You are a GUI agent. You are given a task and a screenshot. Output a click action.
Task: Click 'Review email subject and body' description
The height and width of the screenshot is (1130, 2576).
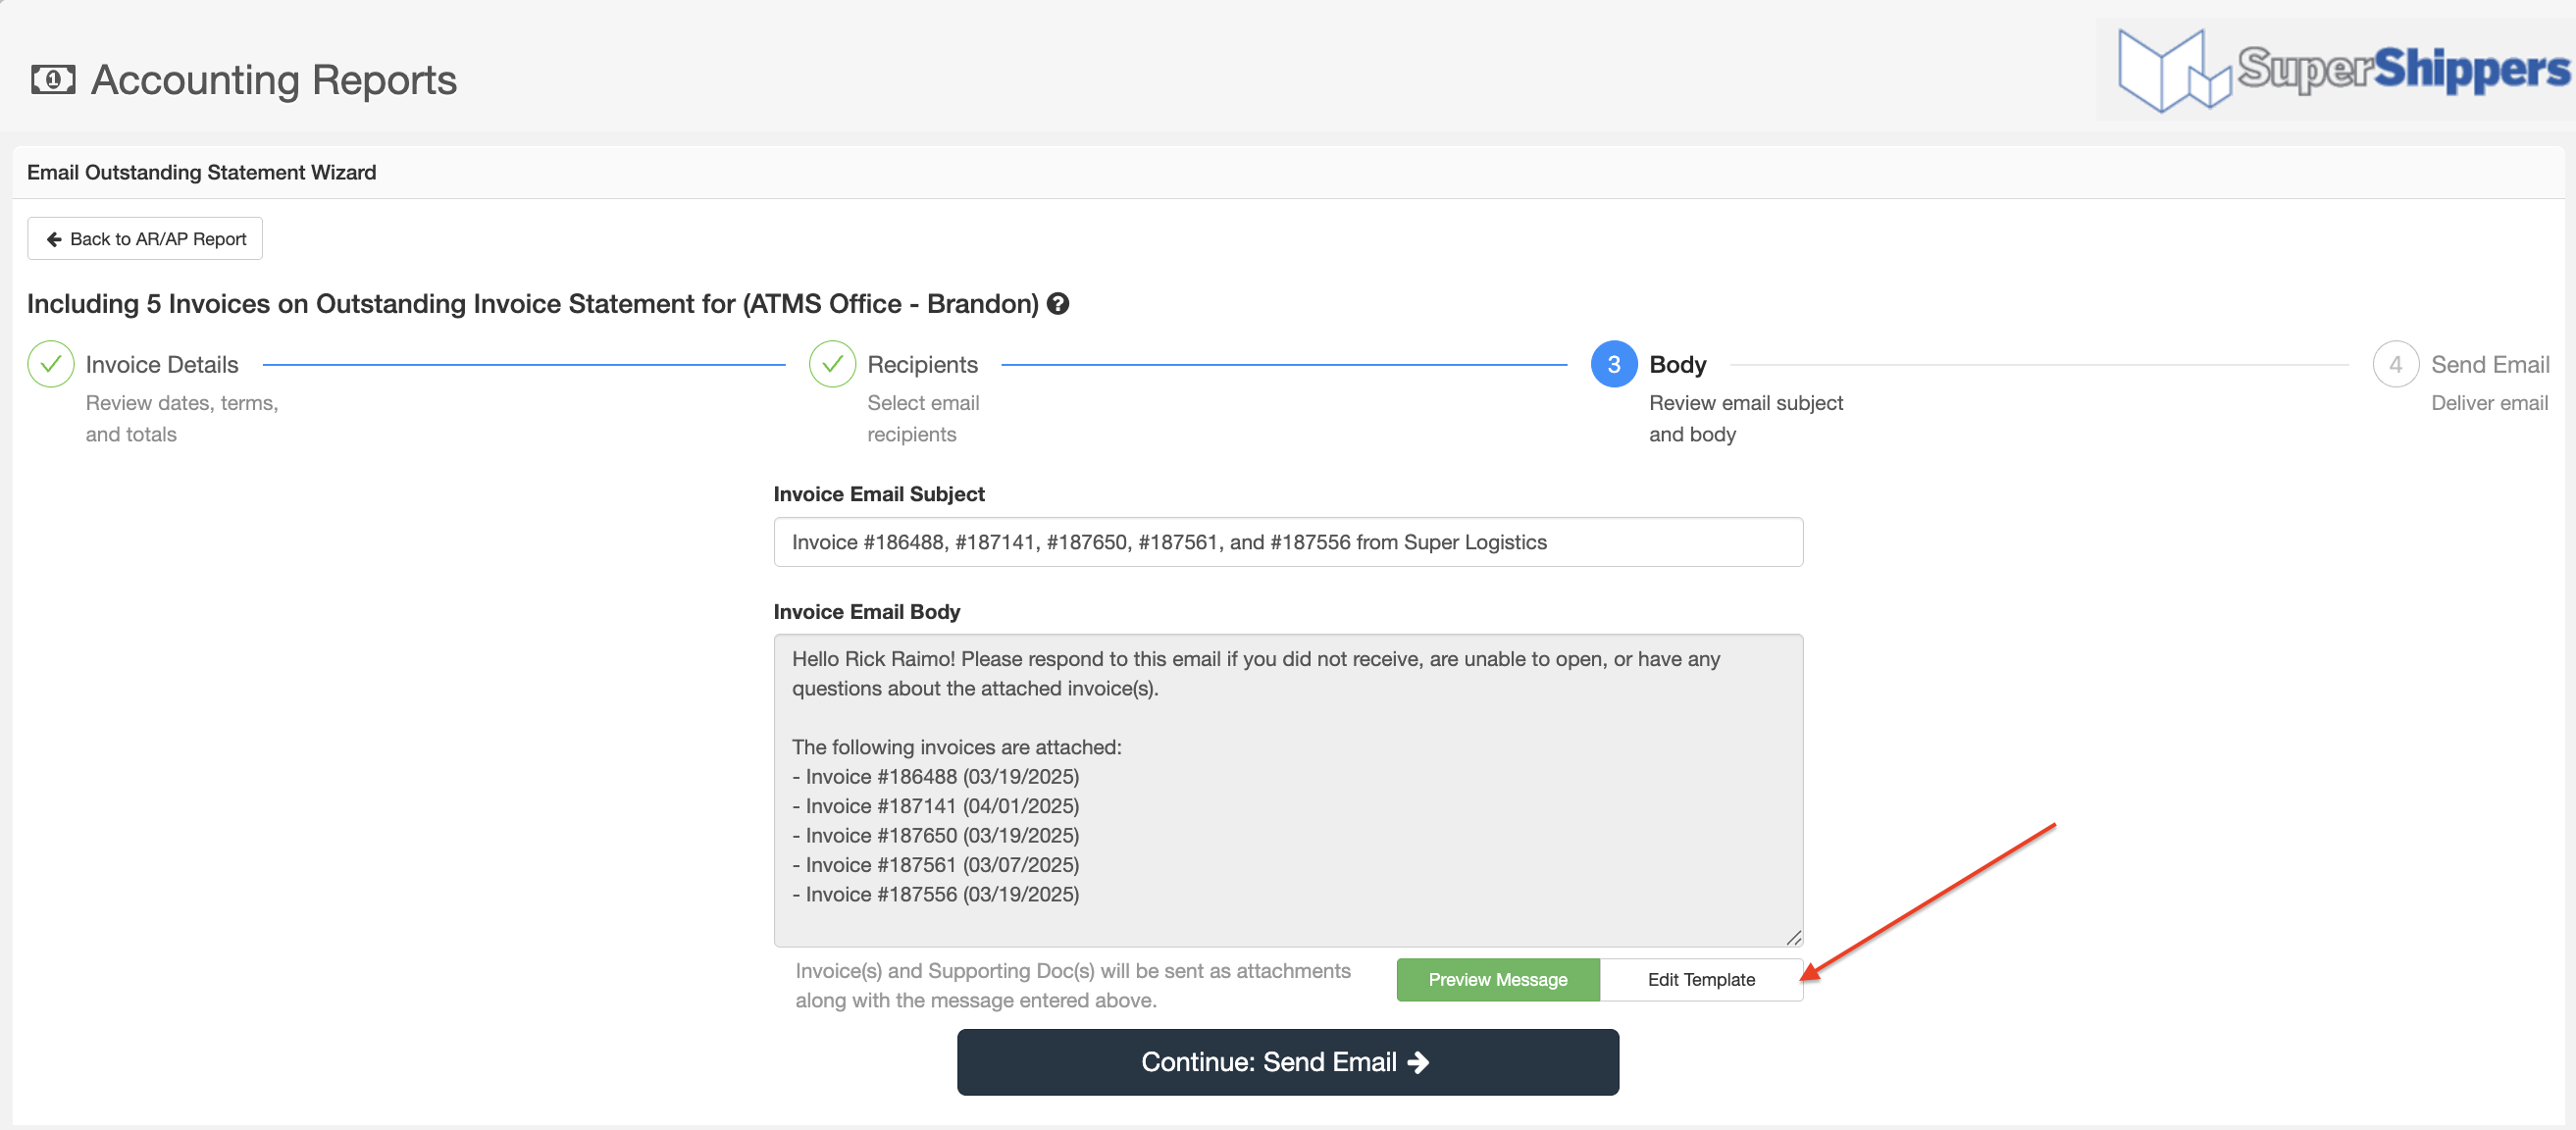[x=1746, y=418]
